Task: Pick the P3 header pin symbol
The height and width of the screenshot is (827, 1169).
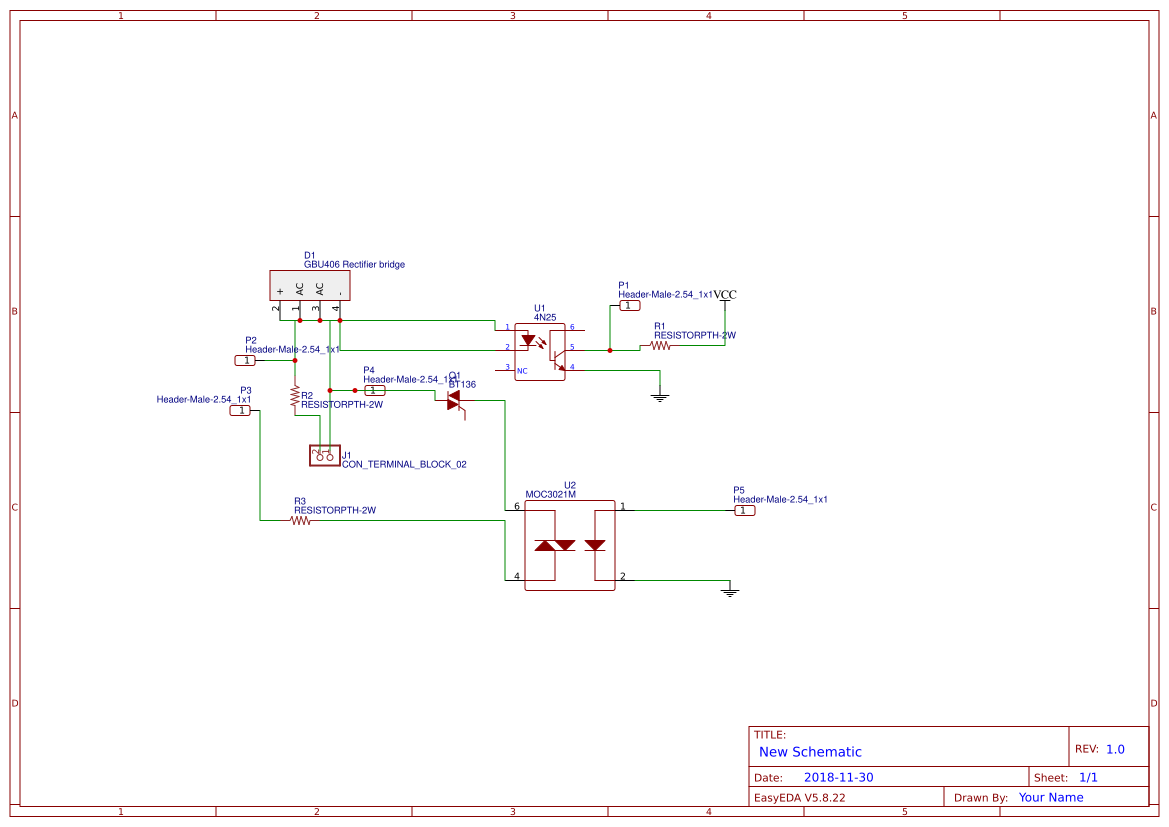Action: [240, 411]
